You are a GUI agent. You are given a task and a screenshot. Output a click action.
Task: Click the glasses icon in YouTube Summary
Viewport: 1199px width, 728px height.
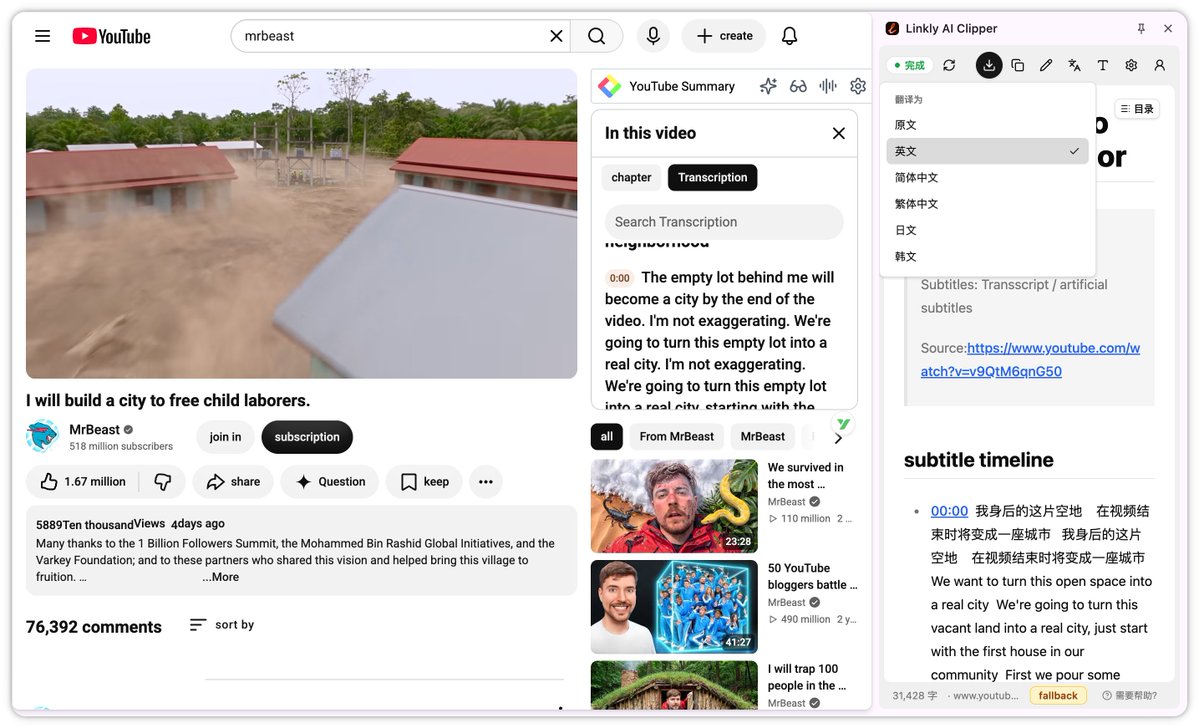(798, 86)
